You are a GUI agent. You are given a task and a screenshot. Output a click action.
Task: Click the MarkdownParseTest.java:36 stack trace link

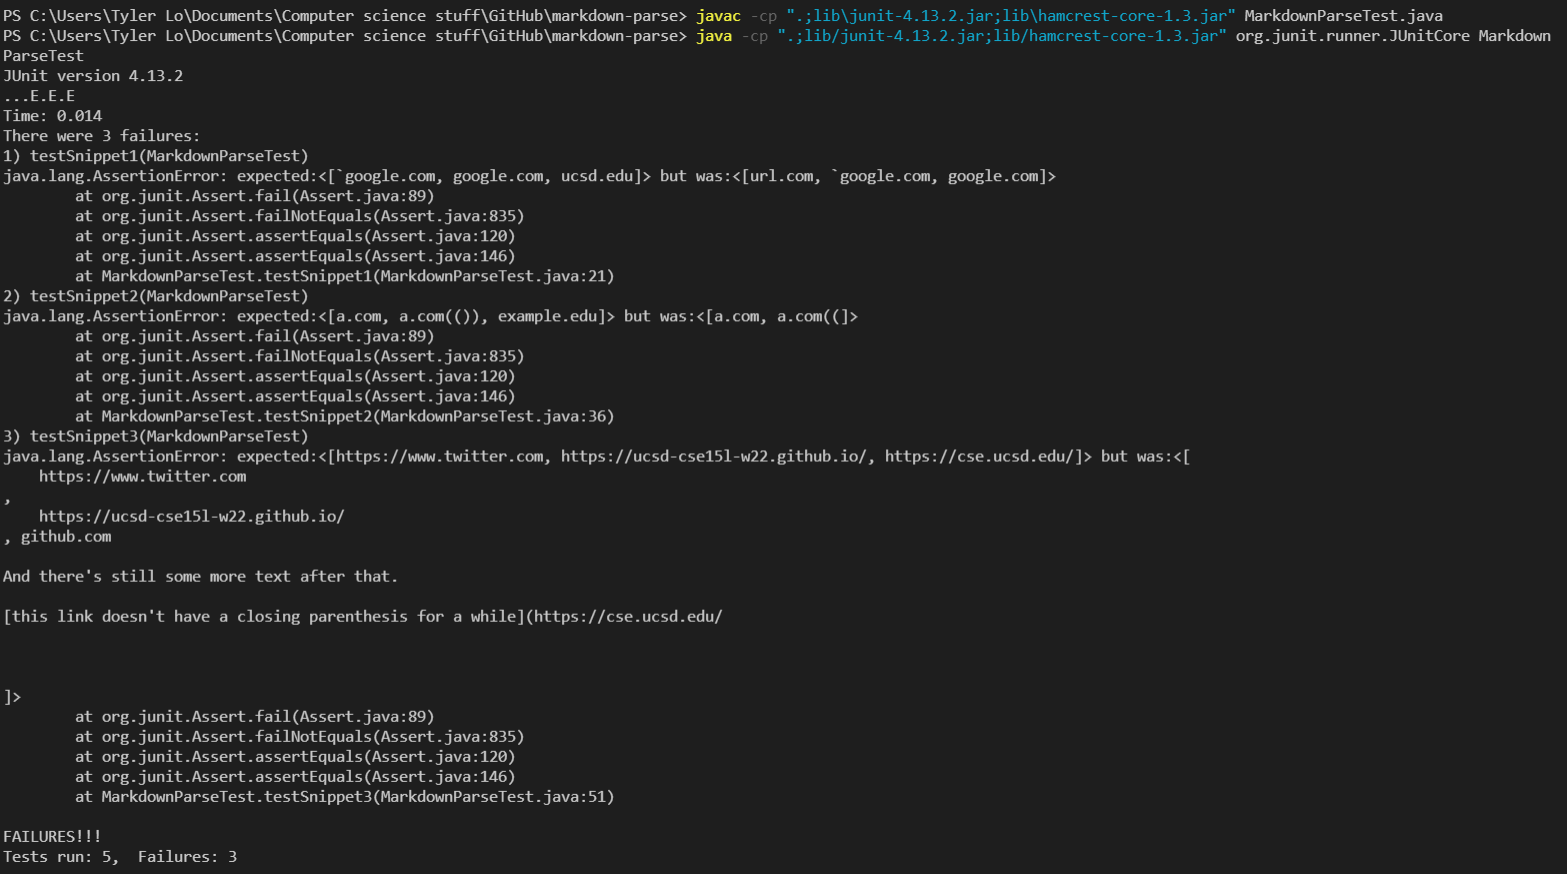[x=494, y=416]
